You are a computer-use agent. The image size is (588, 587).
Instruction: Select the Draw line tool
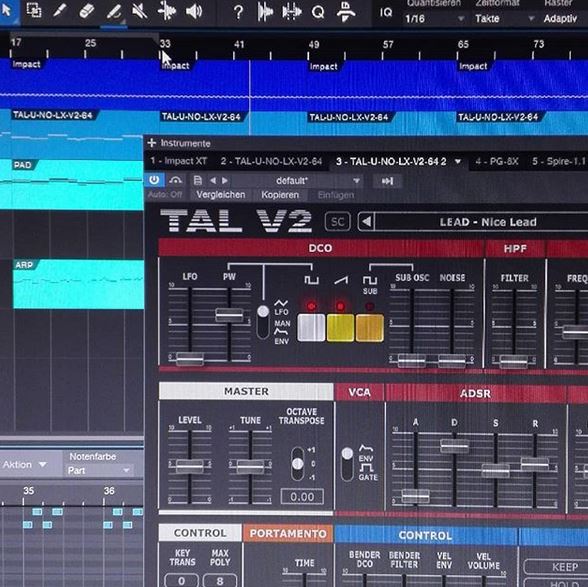[114, 12]
